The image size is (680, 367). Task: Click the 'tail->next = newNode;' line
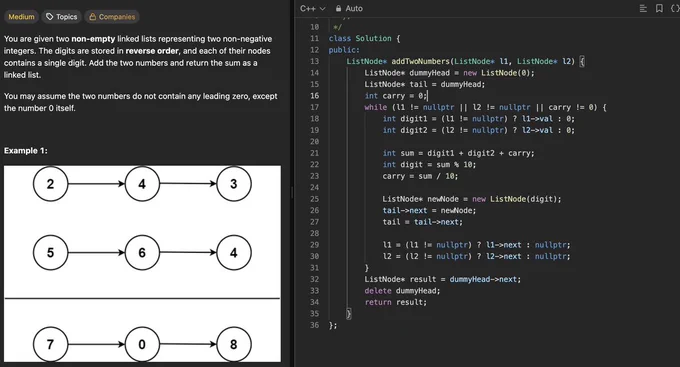[429, 210]
